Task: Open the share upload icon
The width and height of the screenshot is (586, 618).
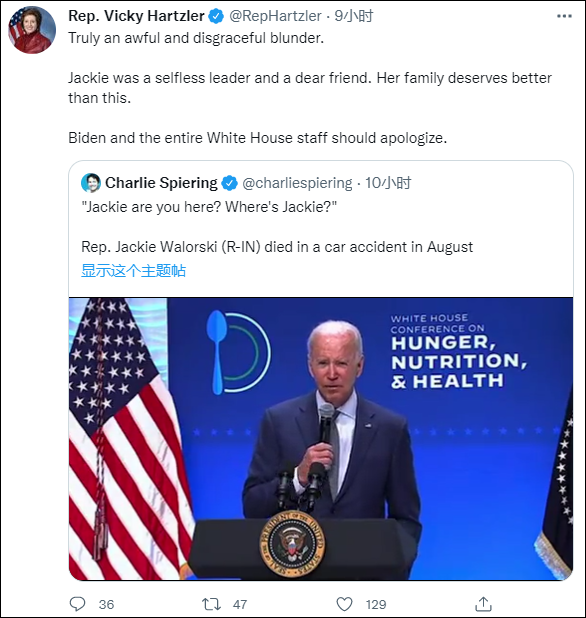Action: pos(483,604)
